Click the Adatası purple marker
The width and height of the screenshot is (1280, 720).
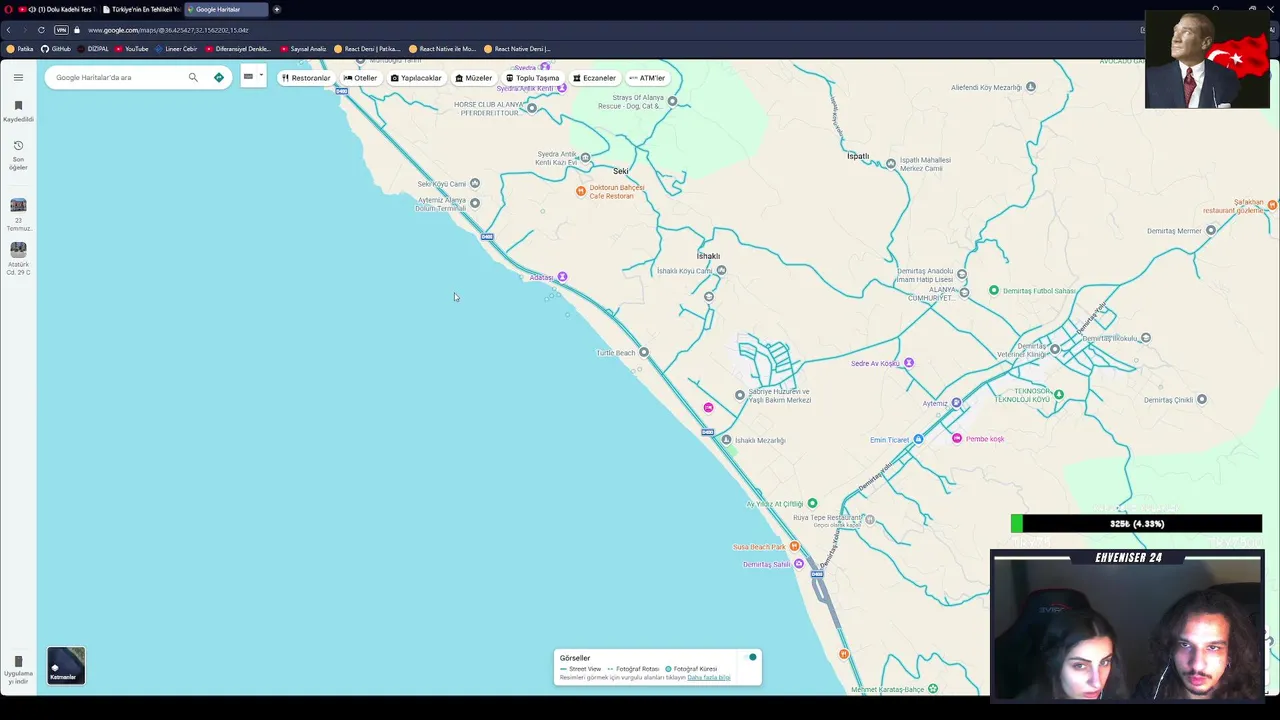(x=562, y=277)
